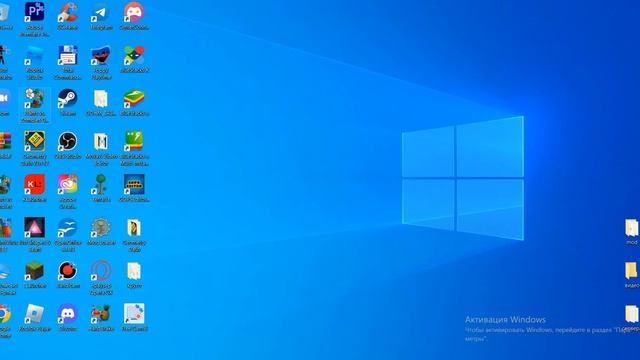Open the видео folder on the right
Viewport: 640px width, 360px height.
click(x=631, y=271)
